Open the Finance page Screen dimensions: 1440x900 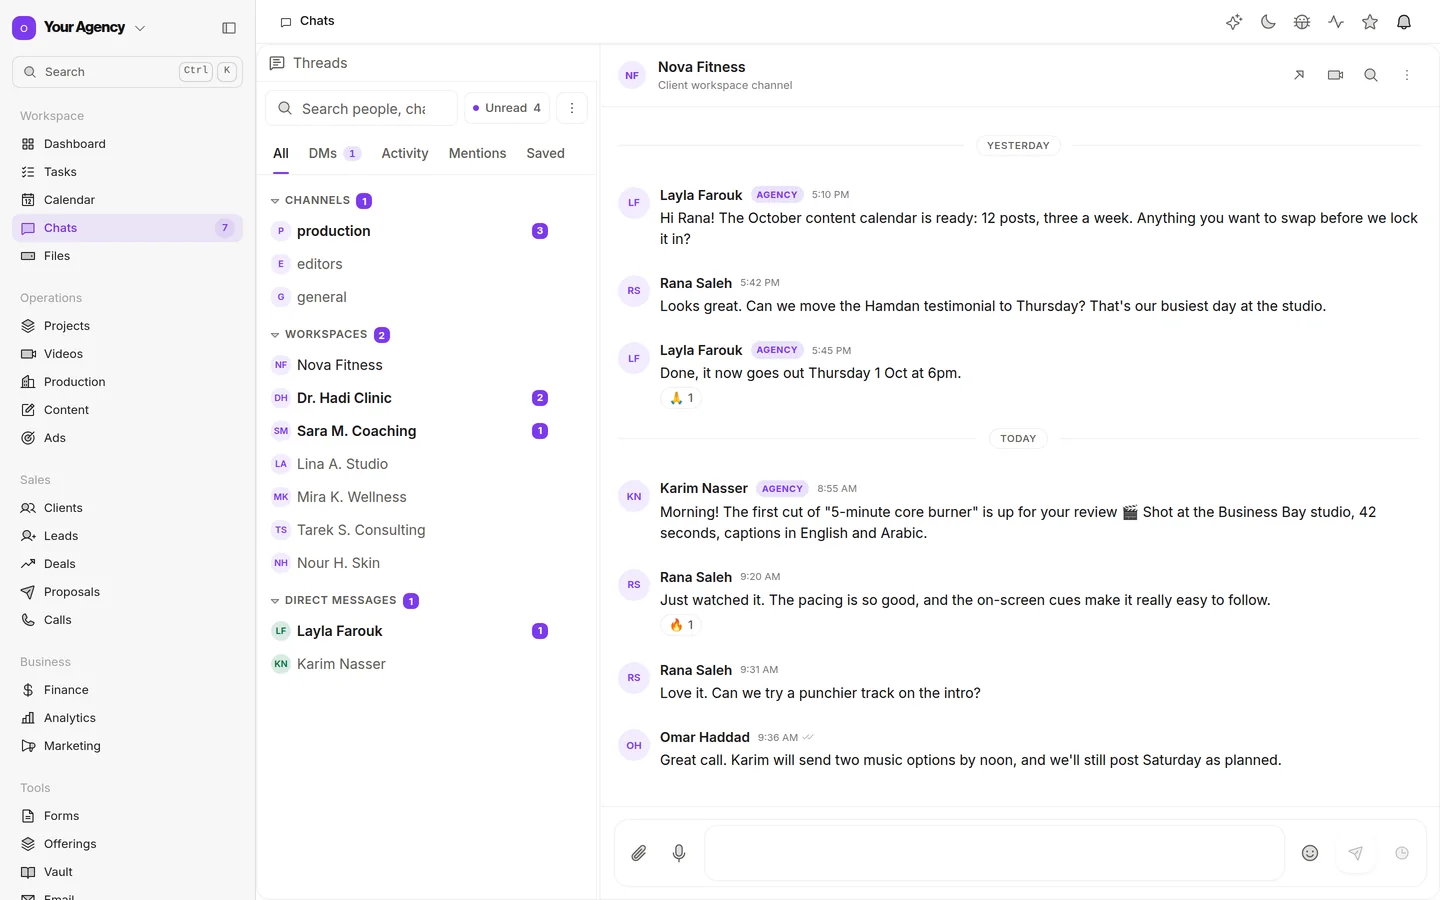point(127,690)
